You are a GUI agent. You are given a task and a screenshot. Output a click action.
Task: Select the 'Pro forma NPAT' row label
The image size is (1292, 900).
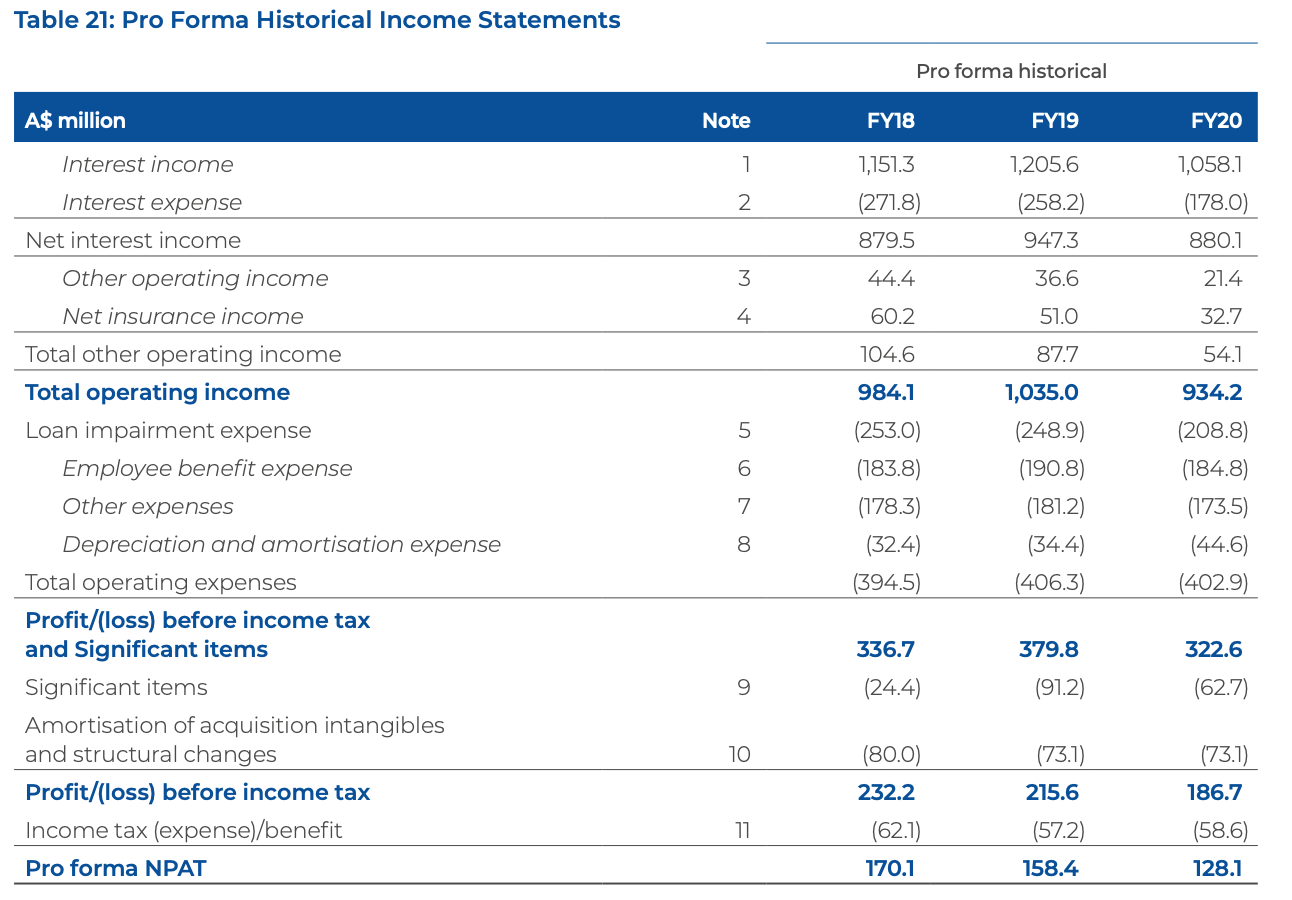115,868
